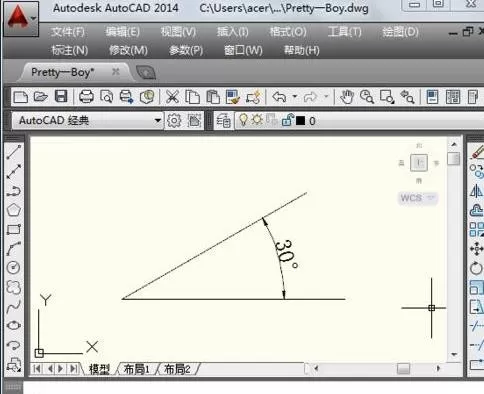Screen dimensions: 484x394
Task: Click the Undo arrow icon
Action: pyautogui.click(x=279, y=97)
